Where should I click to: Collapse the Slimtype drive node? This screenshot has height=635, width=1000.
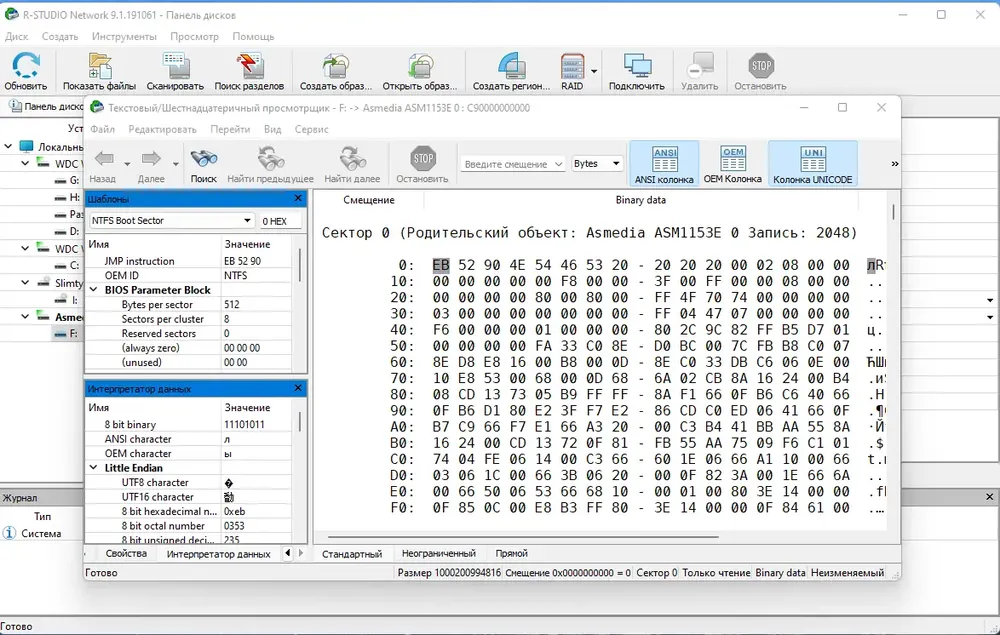(x=26, y=282)
